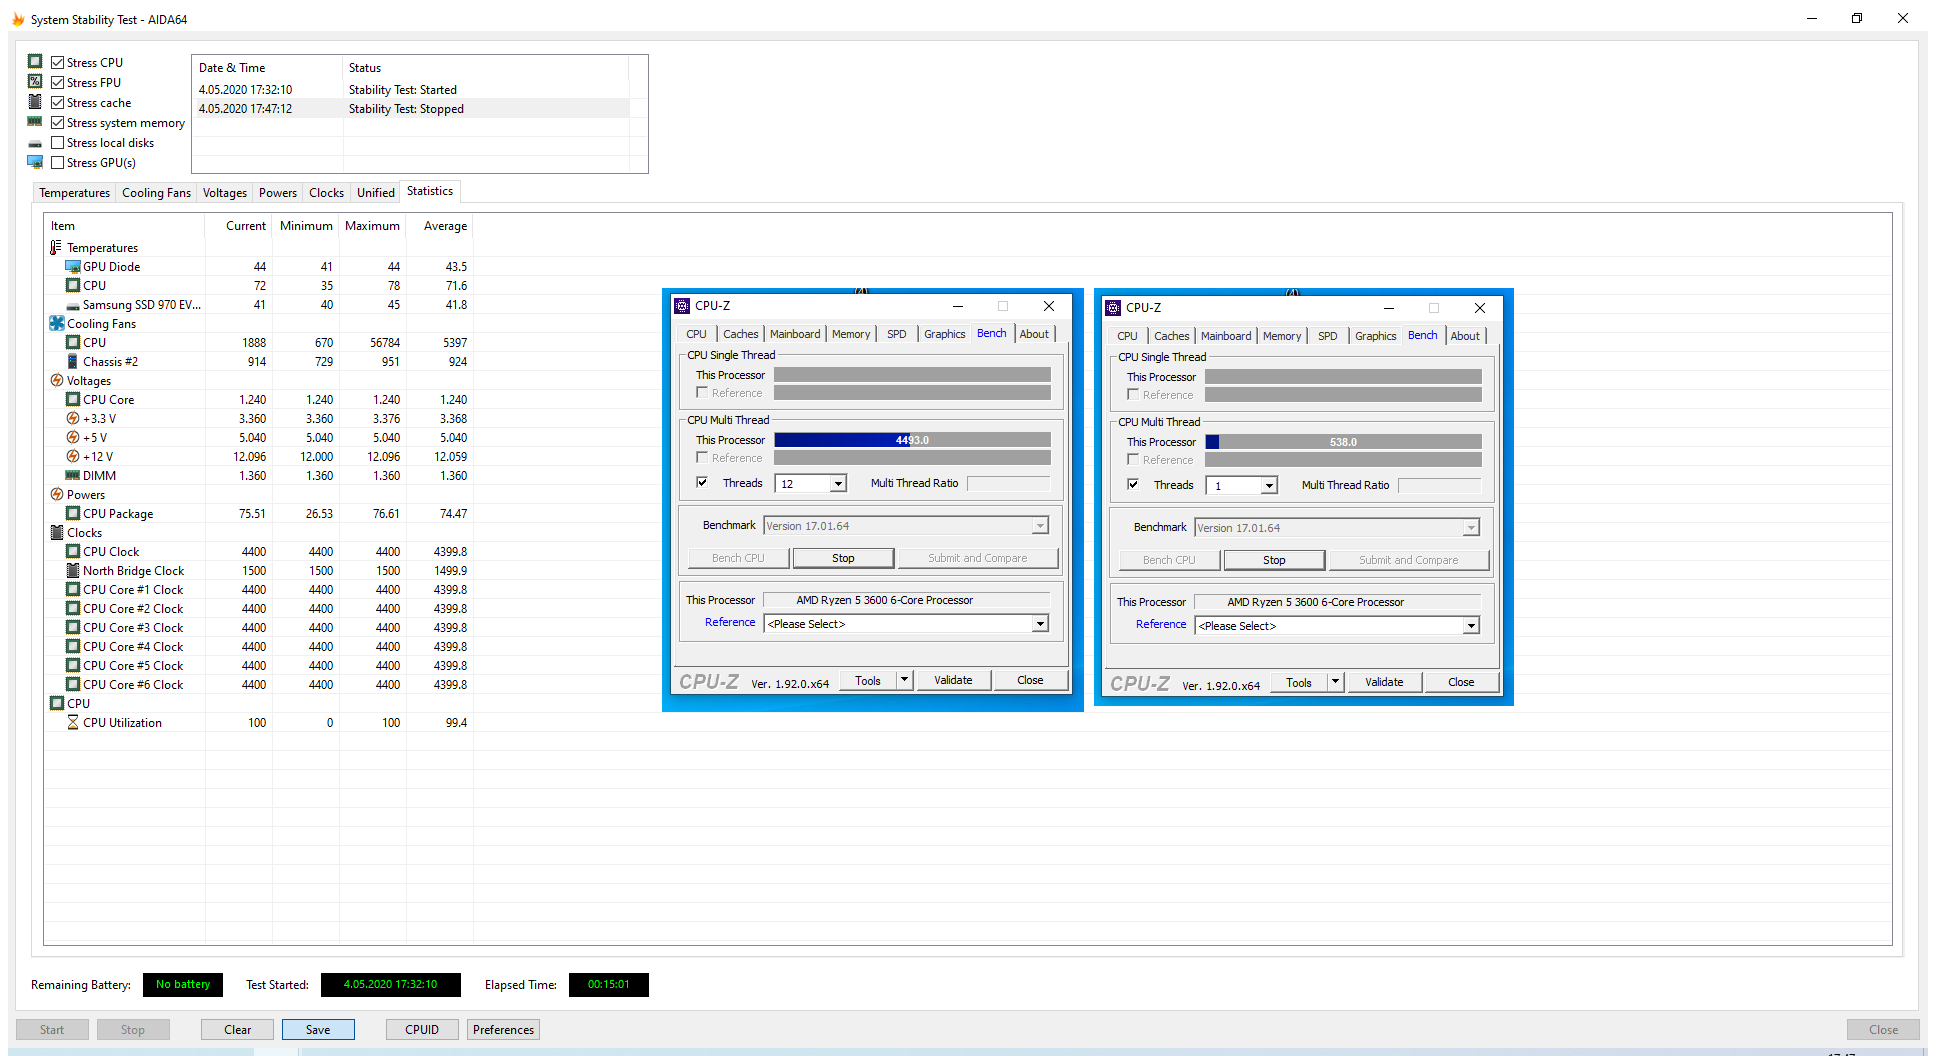Viewport: 1936px width, 1056px height.
Task: Uncheck the Stress FPU checkbox
Action: point(57,82)
